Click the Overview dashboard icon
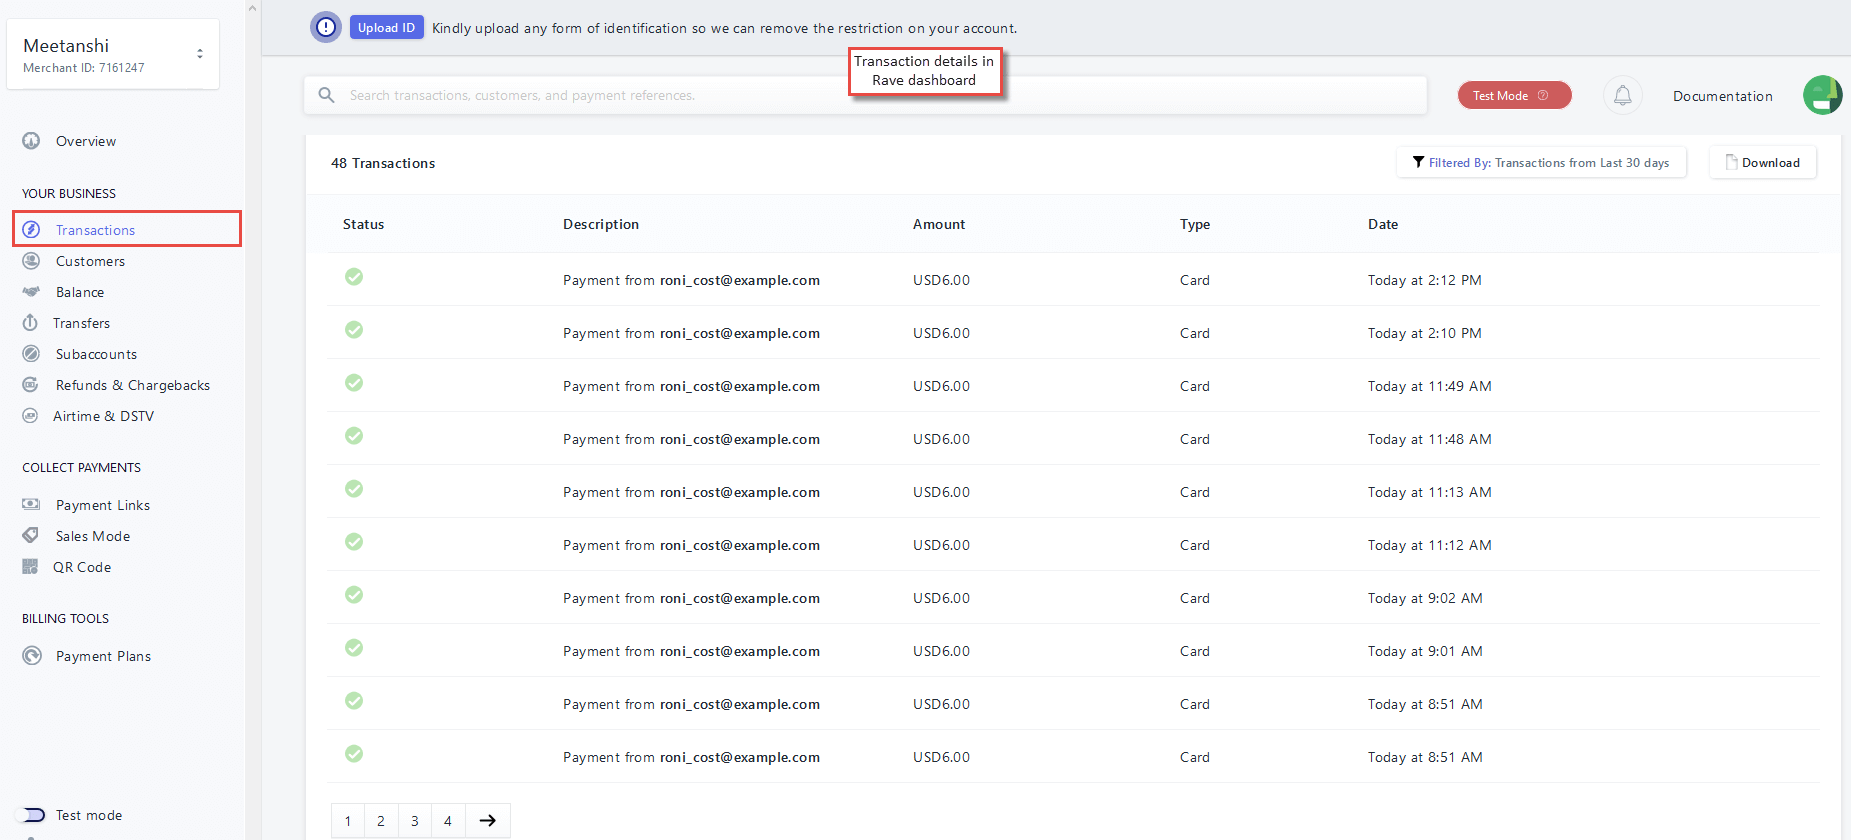The width and height of the screenshot is (1851, 840). [x=31, y=141]
